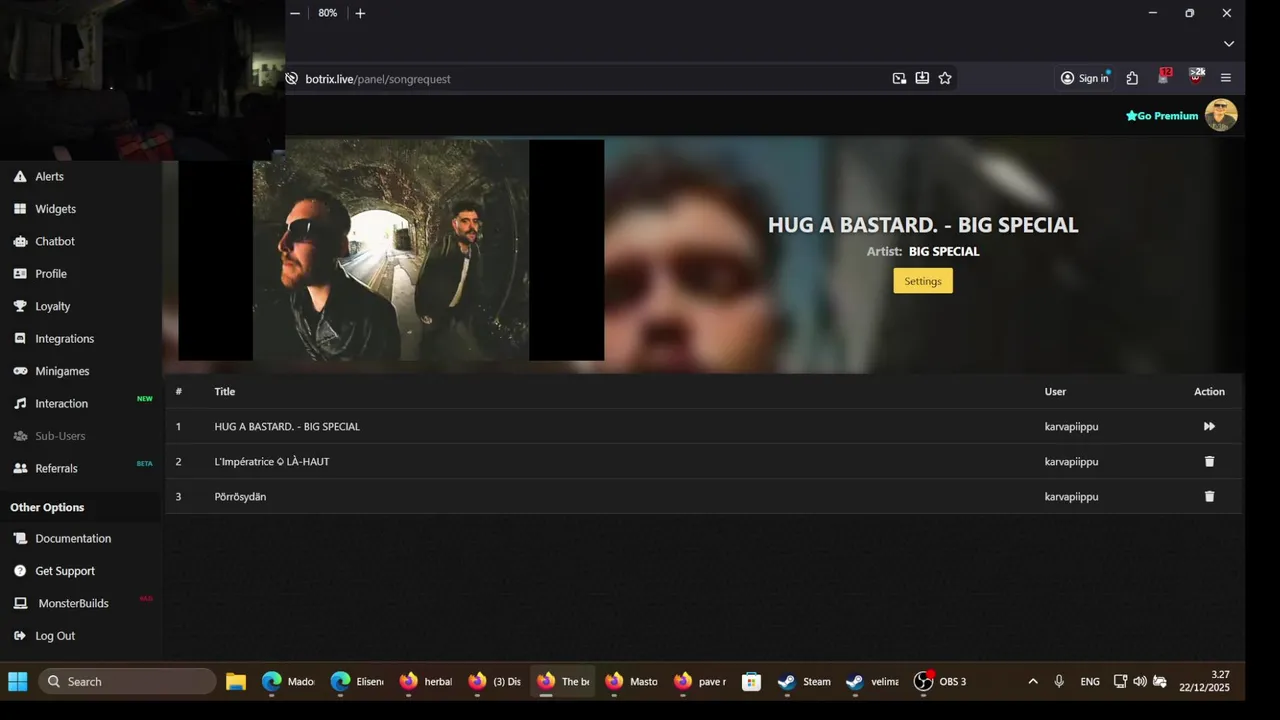Image resolution: width=1280 pixels, height=720 pixels.
Task: Click the Documentation book icon
Action: click(x=20, y=538)
